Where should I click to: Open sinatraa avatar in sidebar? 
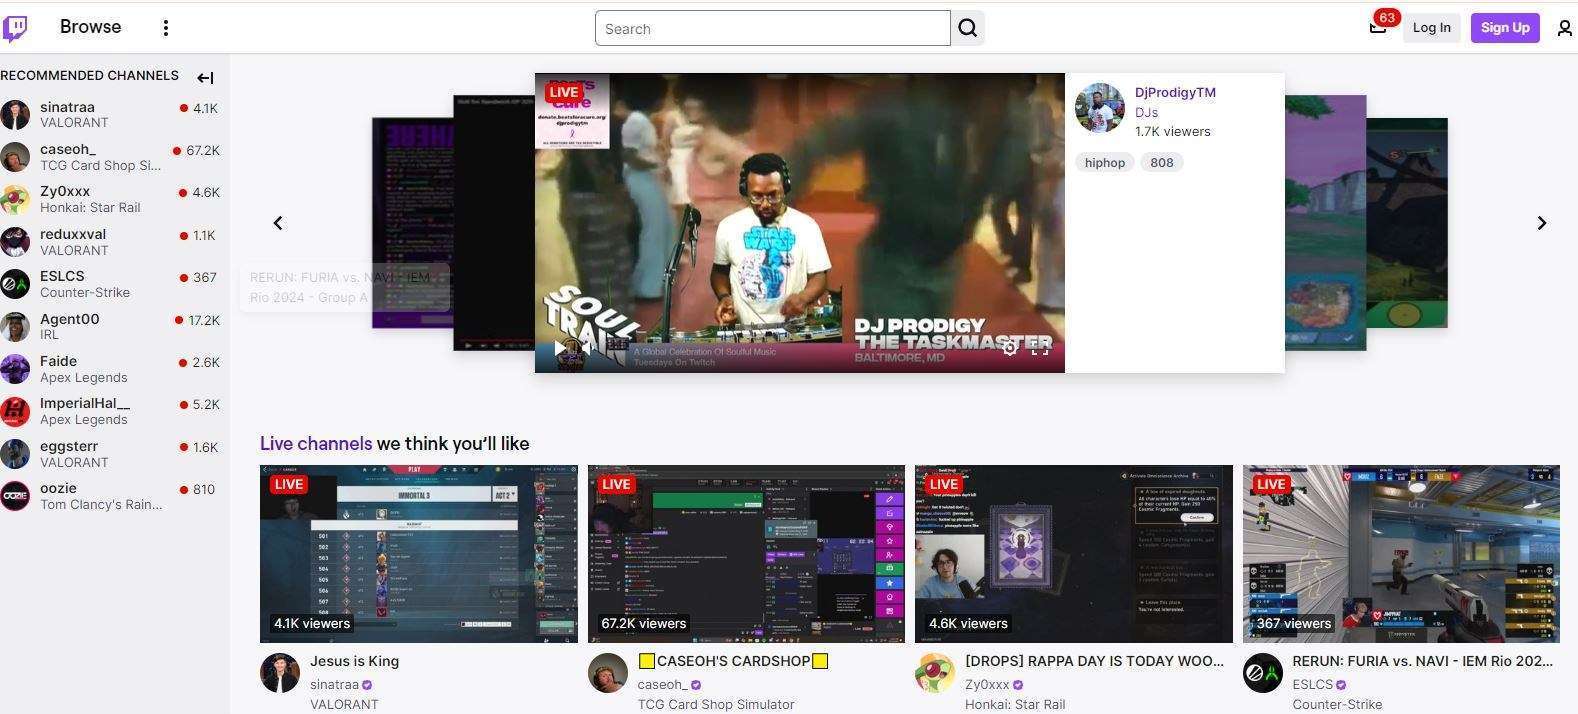point(15,114)
